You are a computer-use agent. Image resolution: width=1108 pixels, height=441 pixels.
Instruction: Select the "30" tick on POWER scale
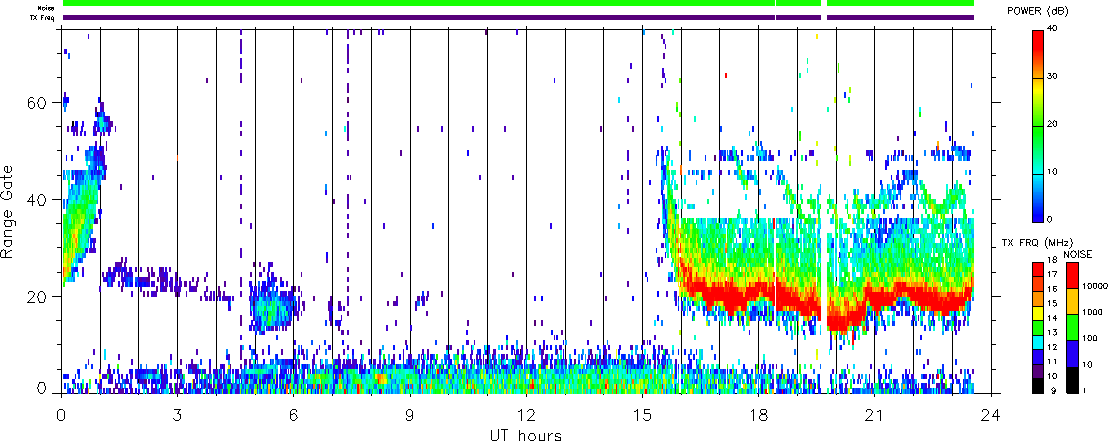click(x=1051, y=76)
